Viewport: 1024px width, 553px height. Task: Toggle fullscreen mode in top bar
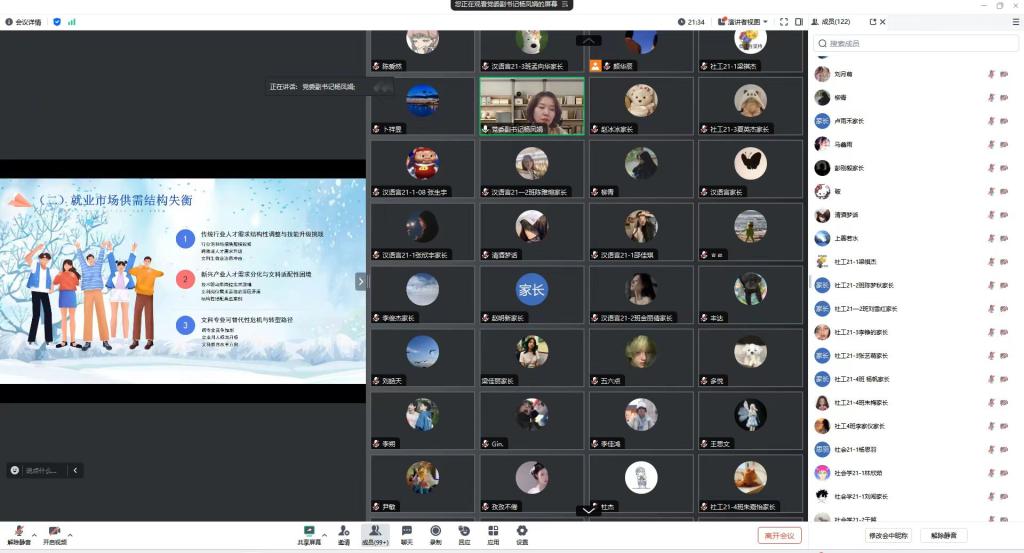pos(784,21)
